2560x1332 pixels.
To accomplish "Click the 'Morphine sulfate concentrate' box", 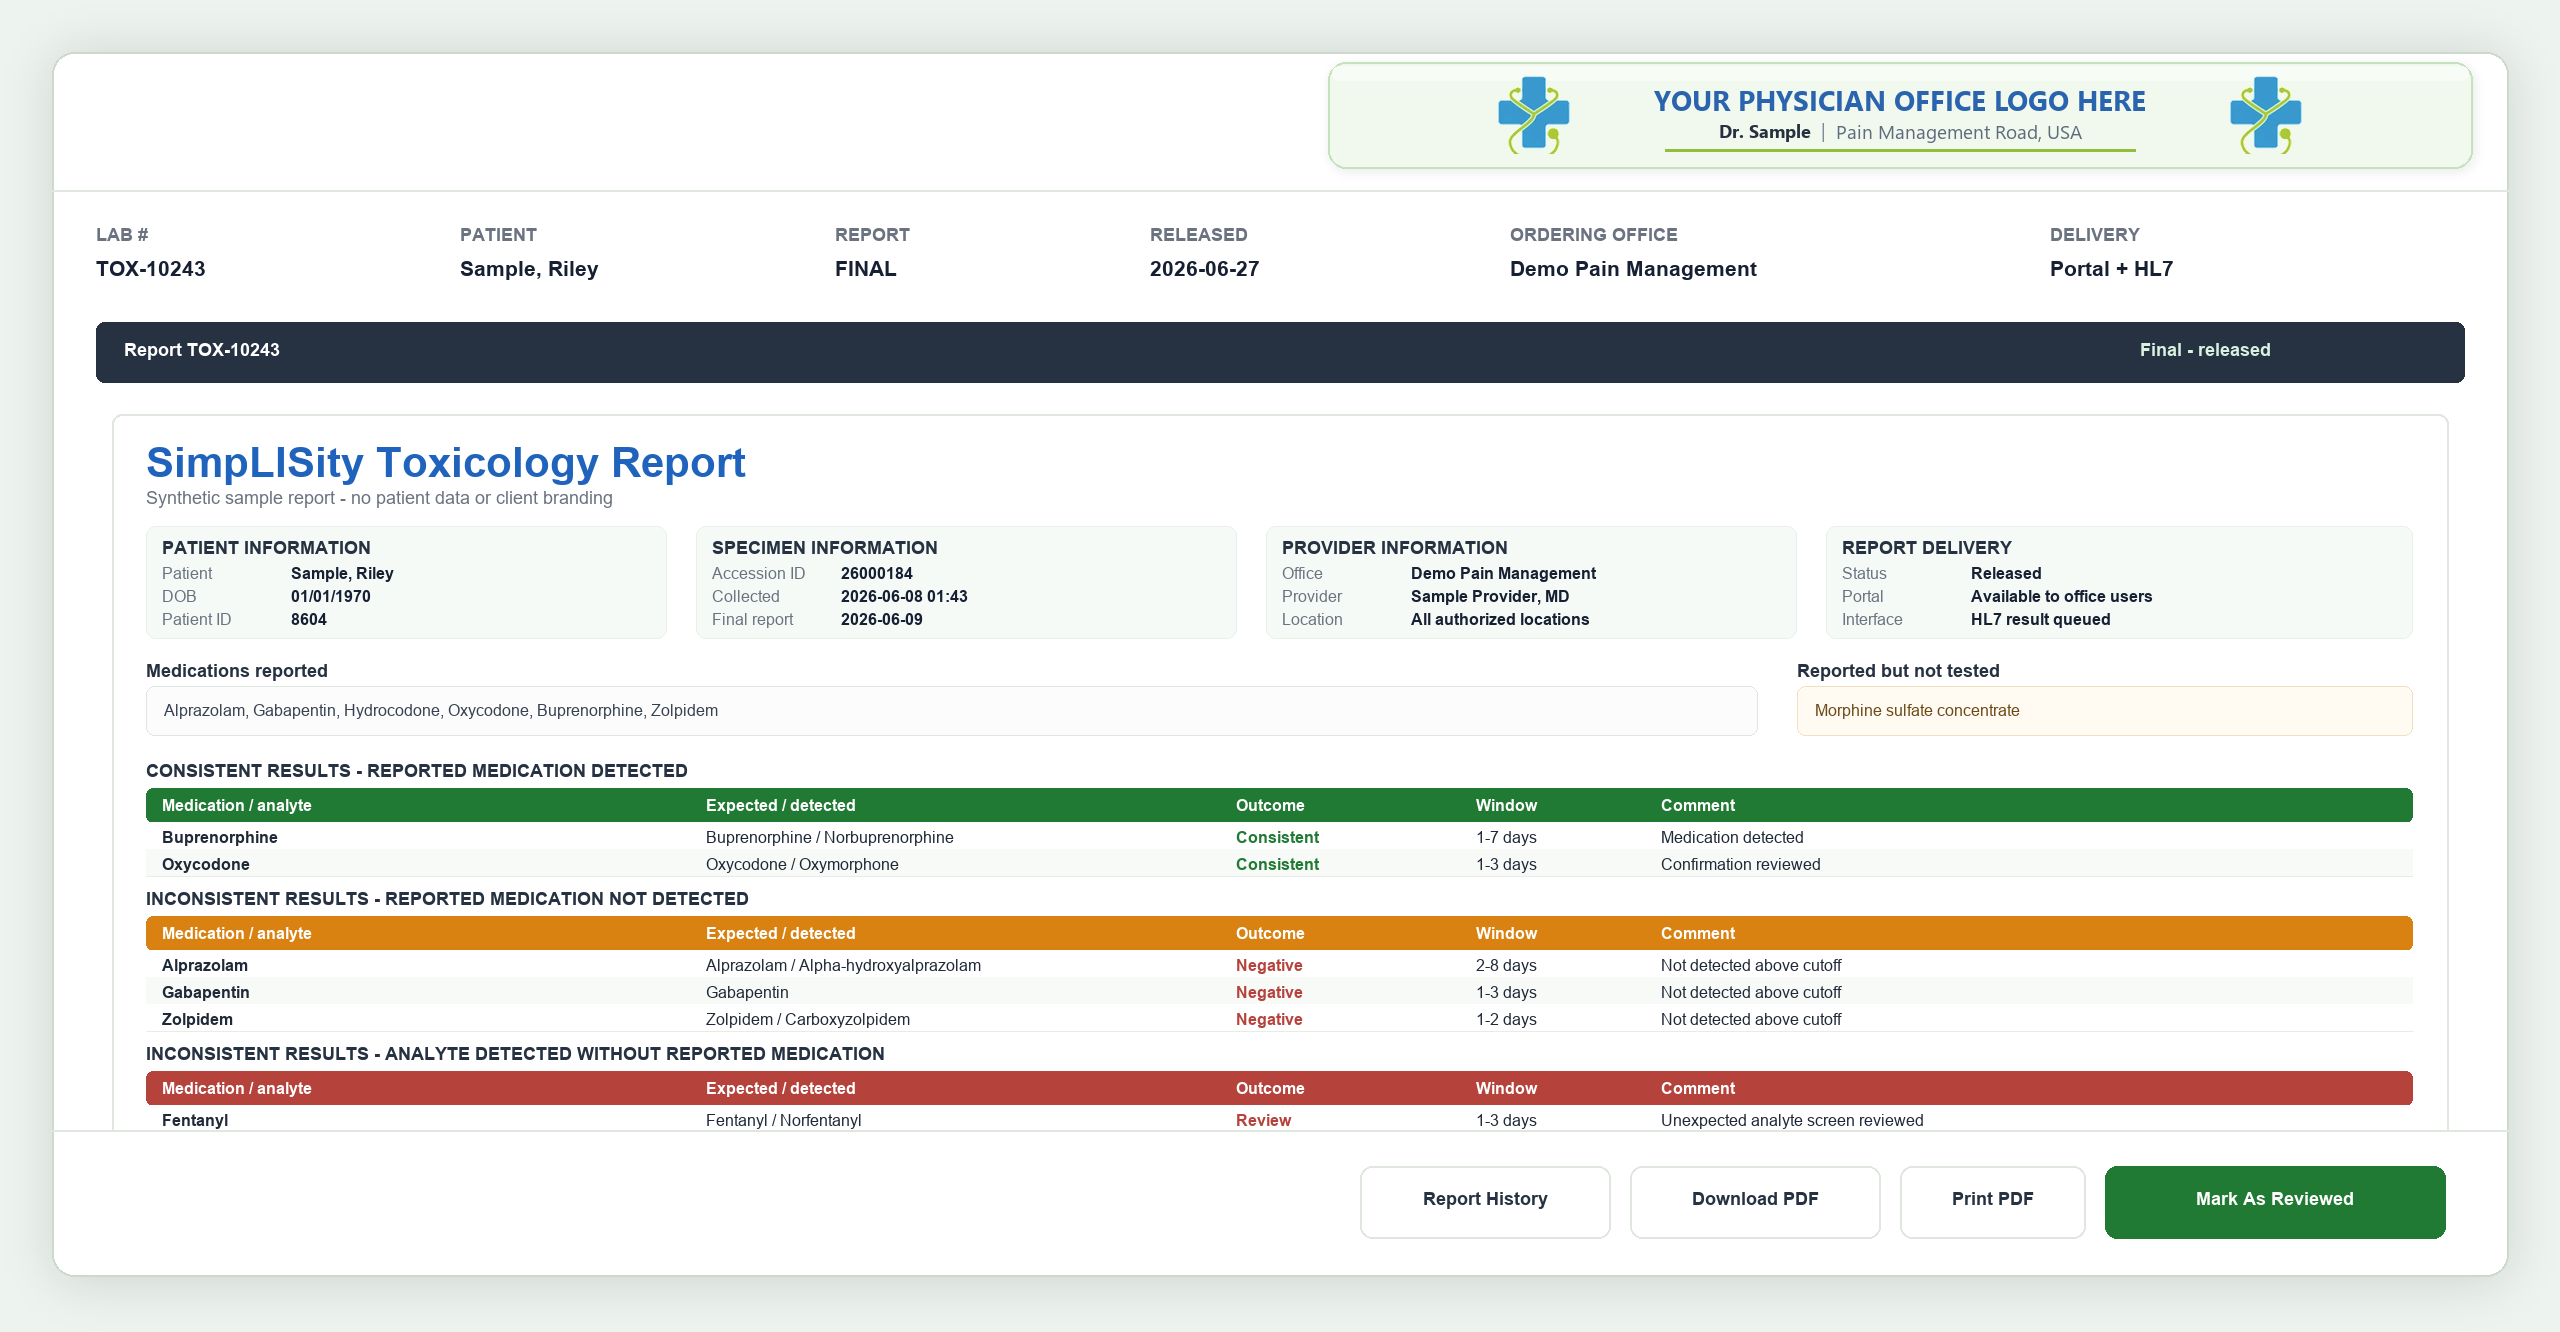I will 2105,711.
